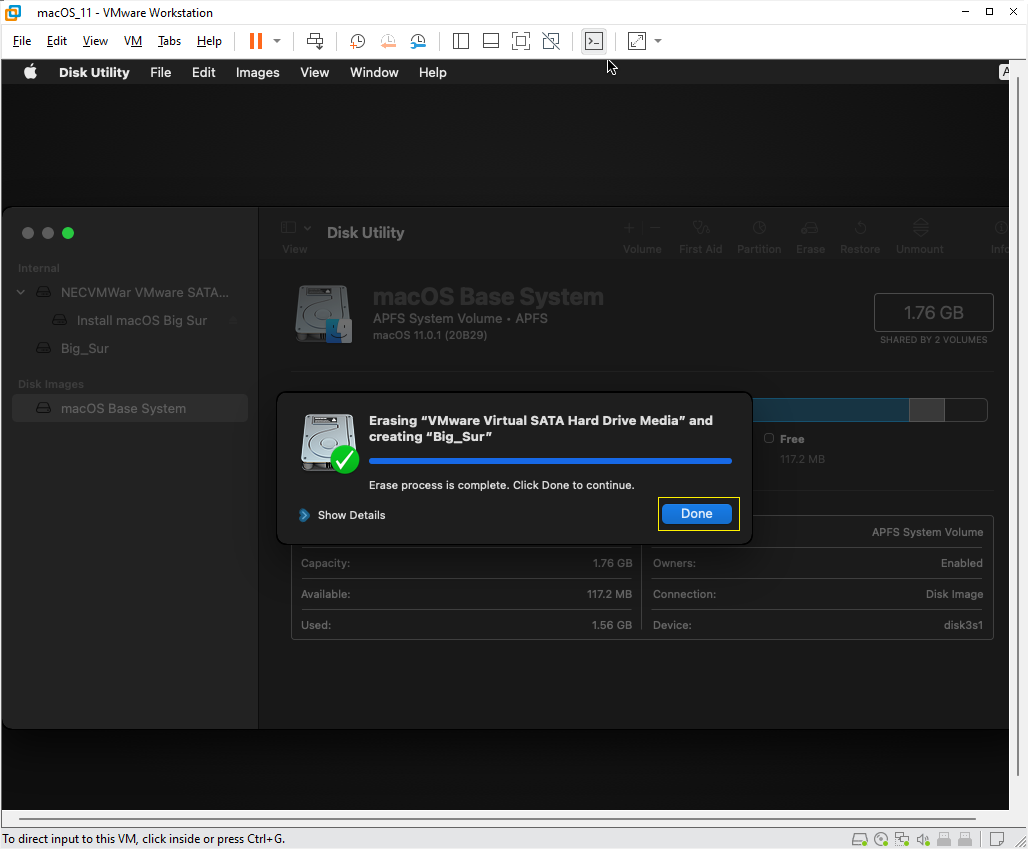Collapse the NECVMWar VMware SATA disk

[x=21, y=292]
